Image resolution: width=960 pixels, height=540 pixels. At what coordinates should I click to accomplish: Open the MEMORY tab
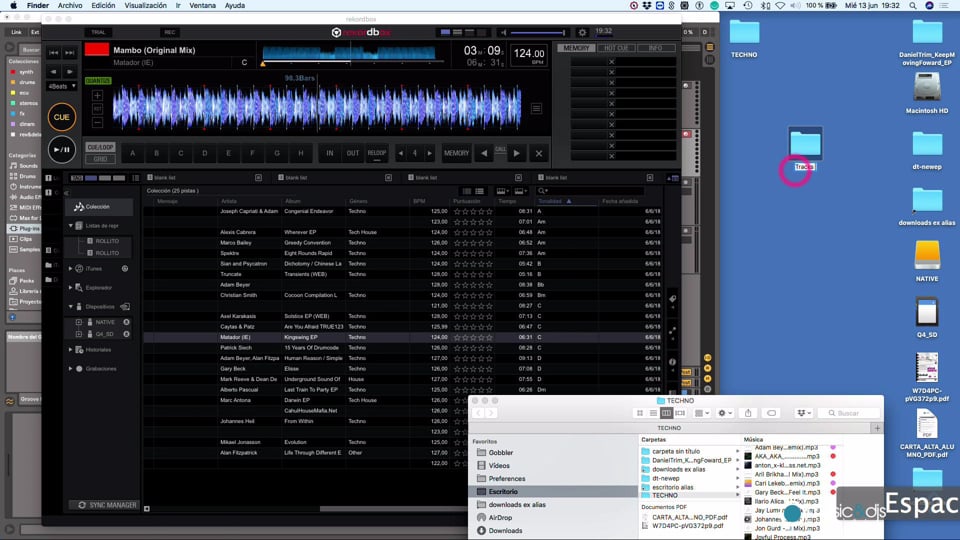pyautogui.click(x=576, y=48)
